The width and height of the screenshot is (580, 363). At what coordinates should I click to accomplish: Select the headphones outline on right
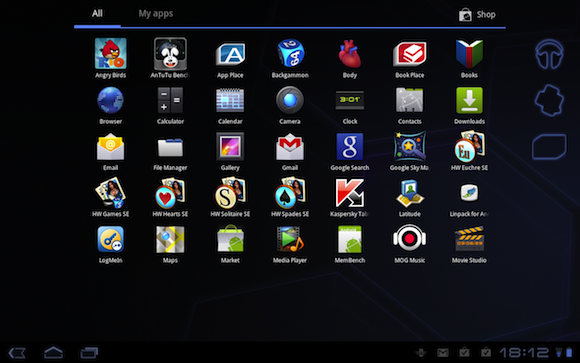[x=549, y=54]
